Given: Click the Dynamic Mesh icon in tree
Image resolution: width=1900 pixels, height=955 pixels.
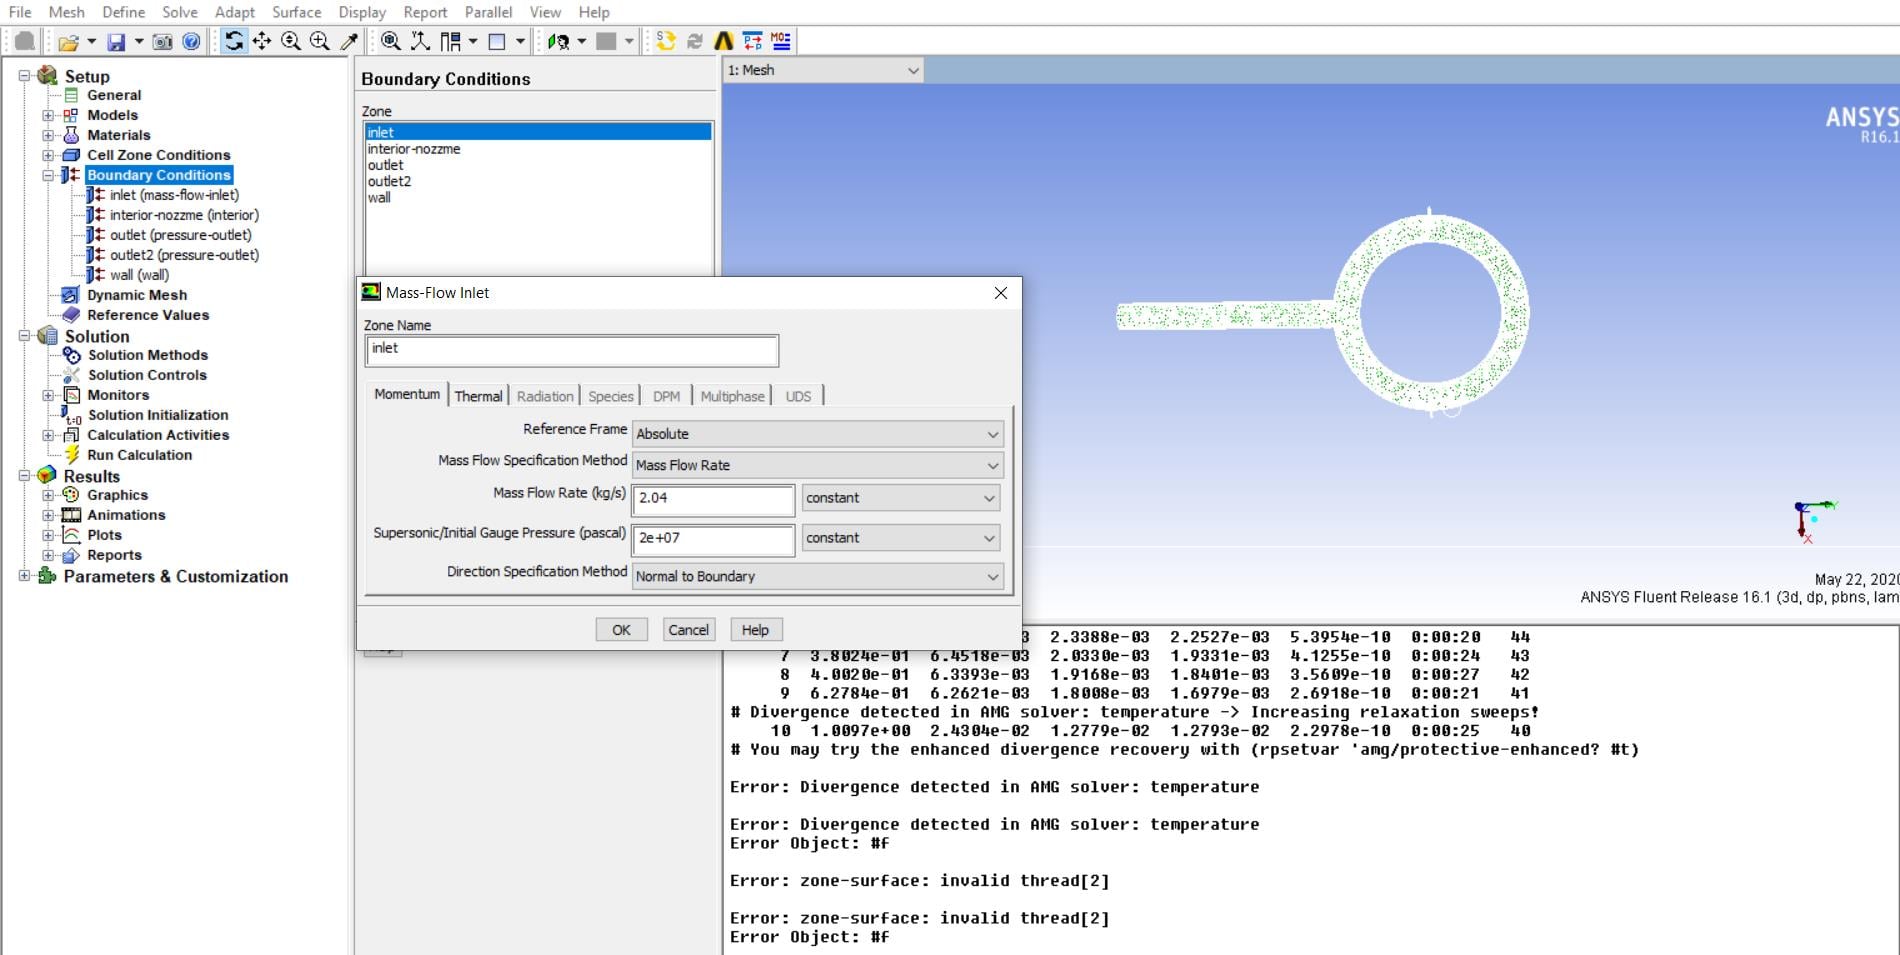Looking at the screenshot, I should 71,295.
